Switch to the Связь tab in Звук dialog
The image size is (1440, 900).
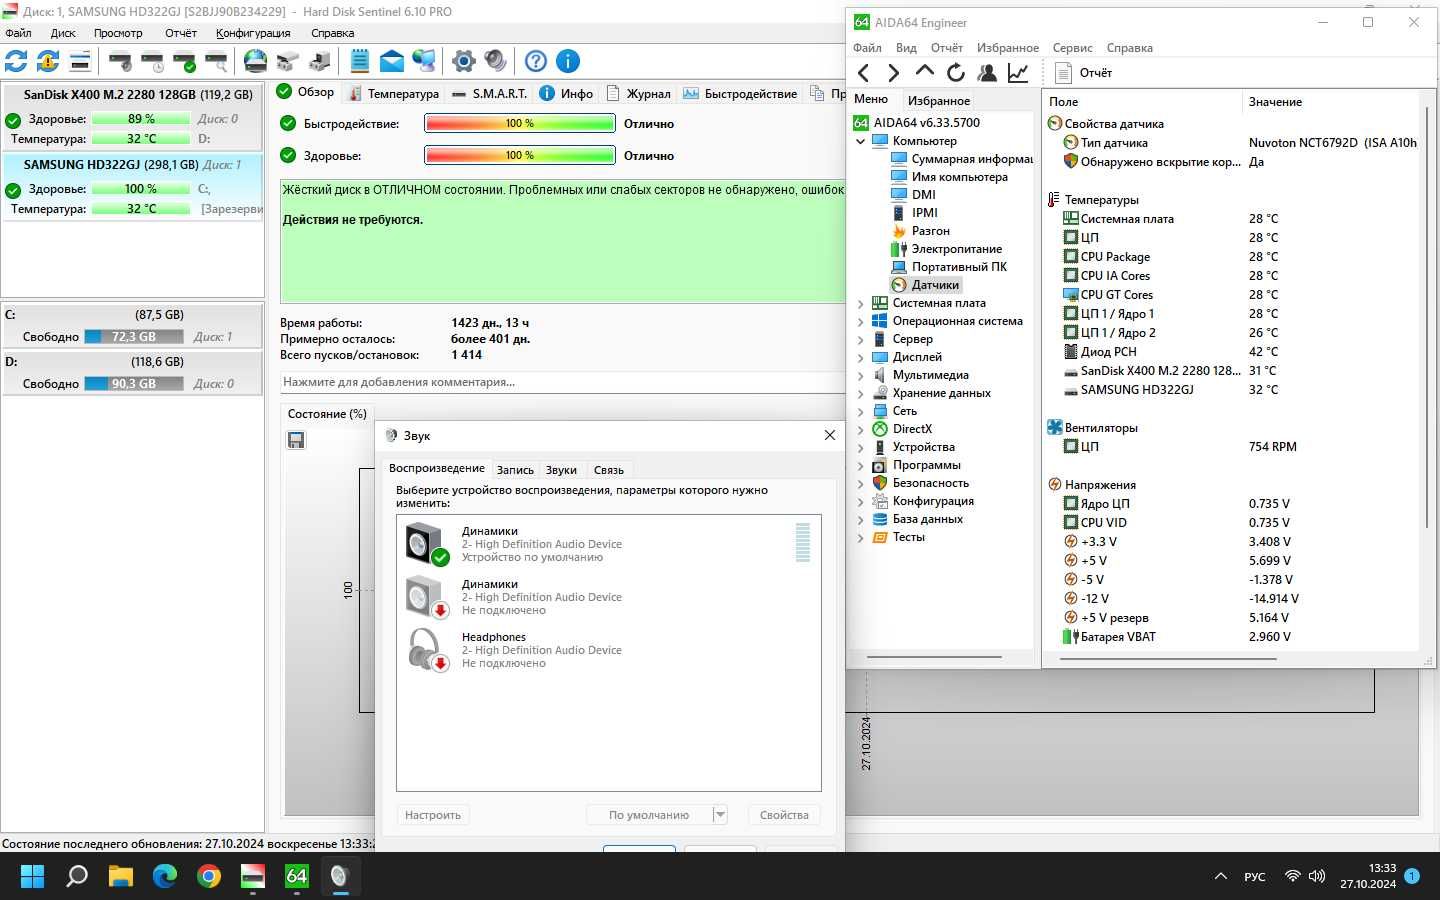click(608, 470)
